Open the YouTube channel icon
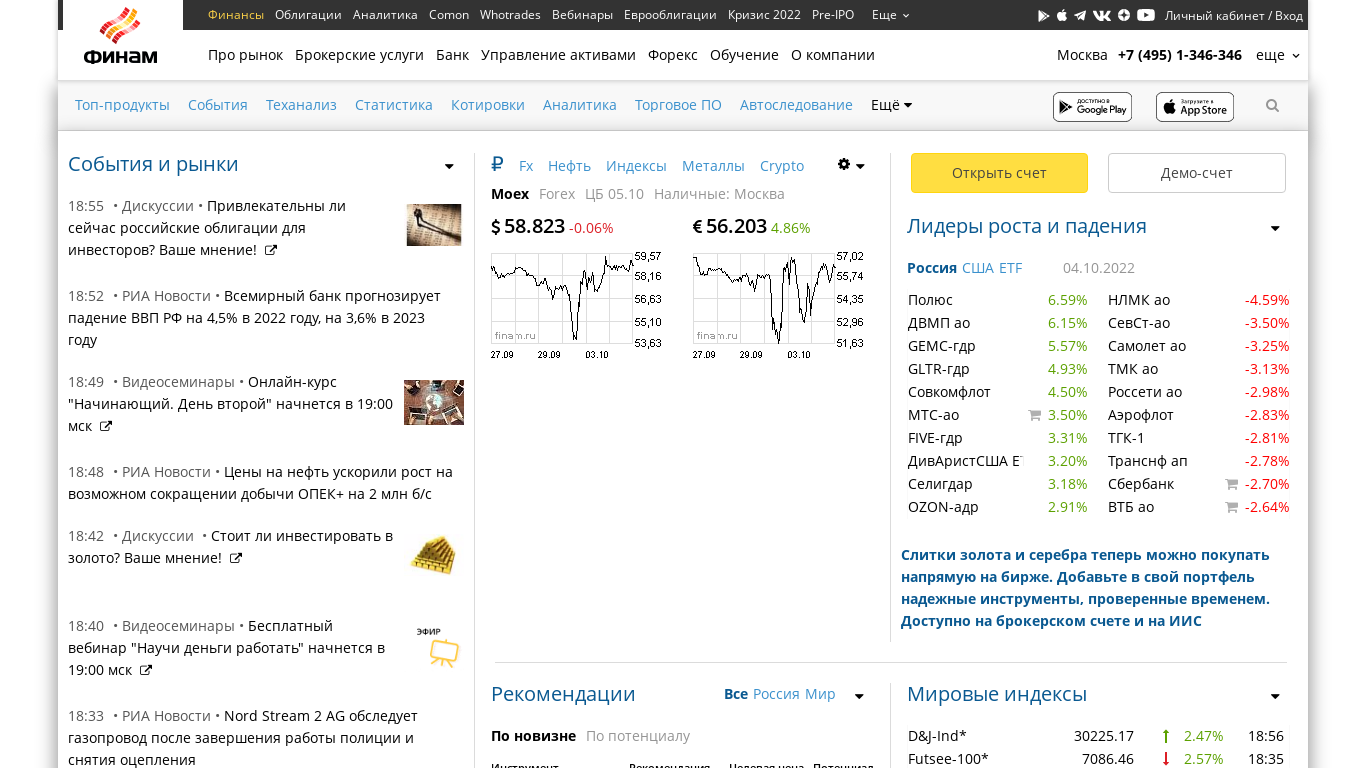This screenshot has width=1366, height=768. click(x=1146, y=15)
